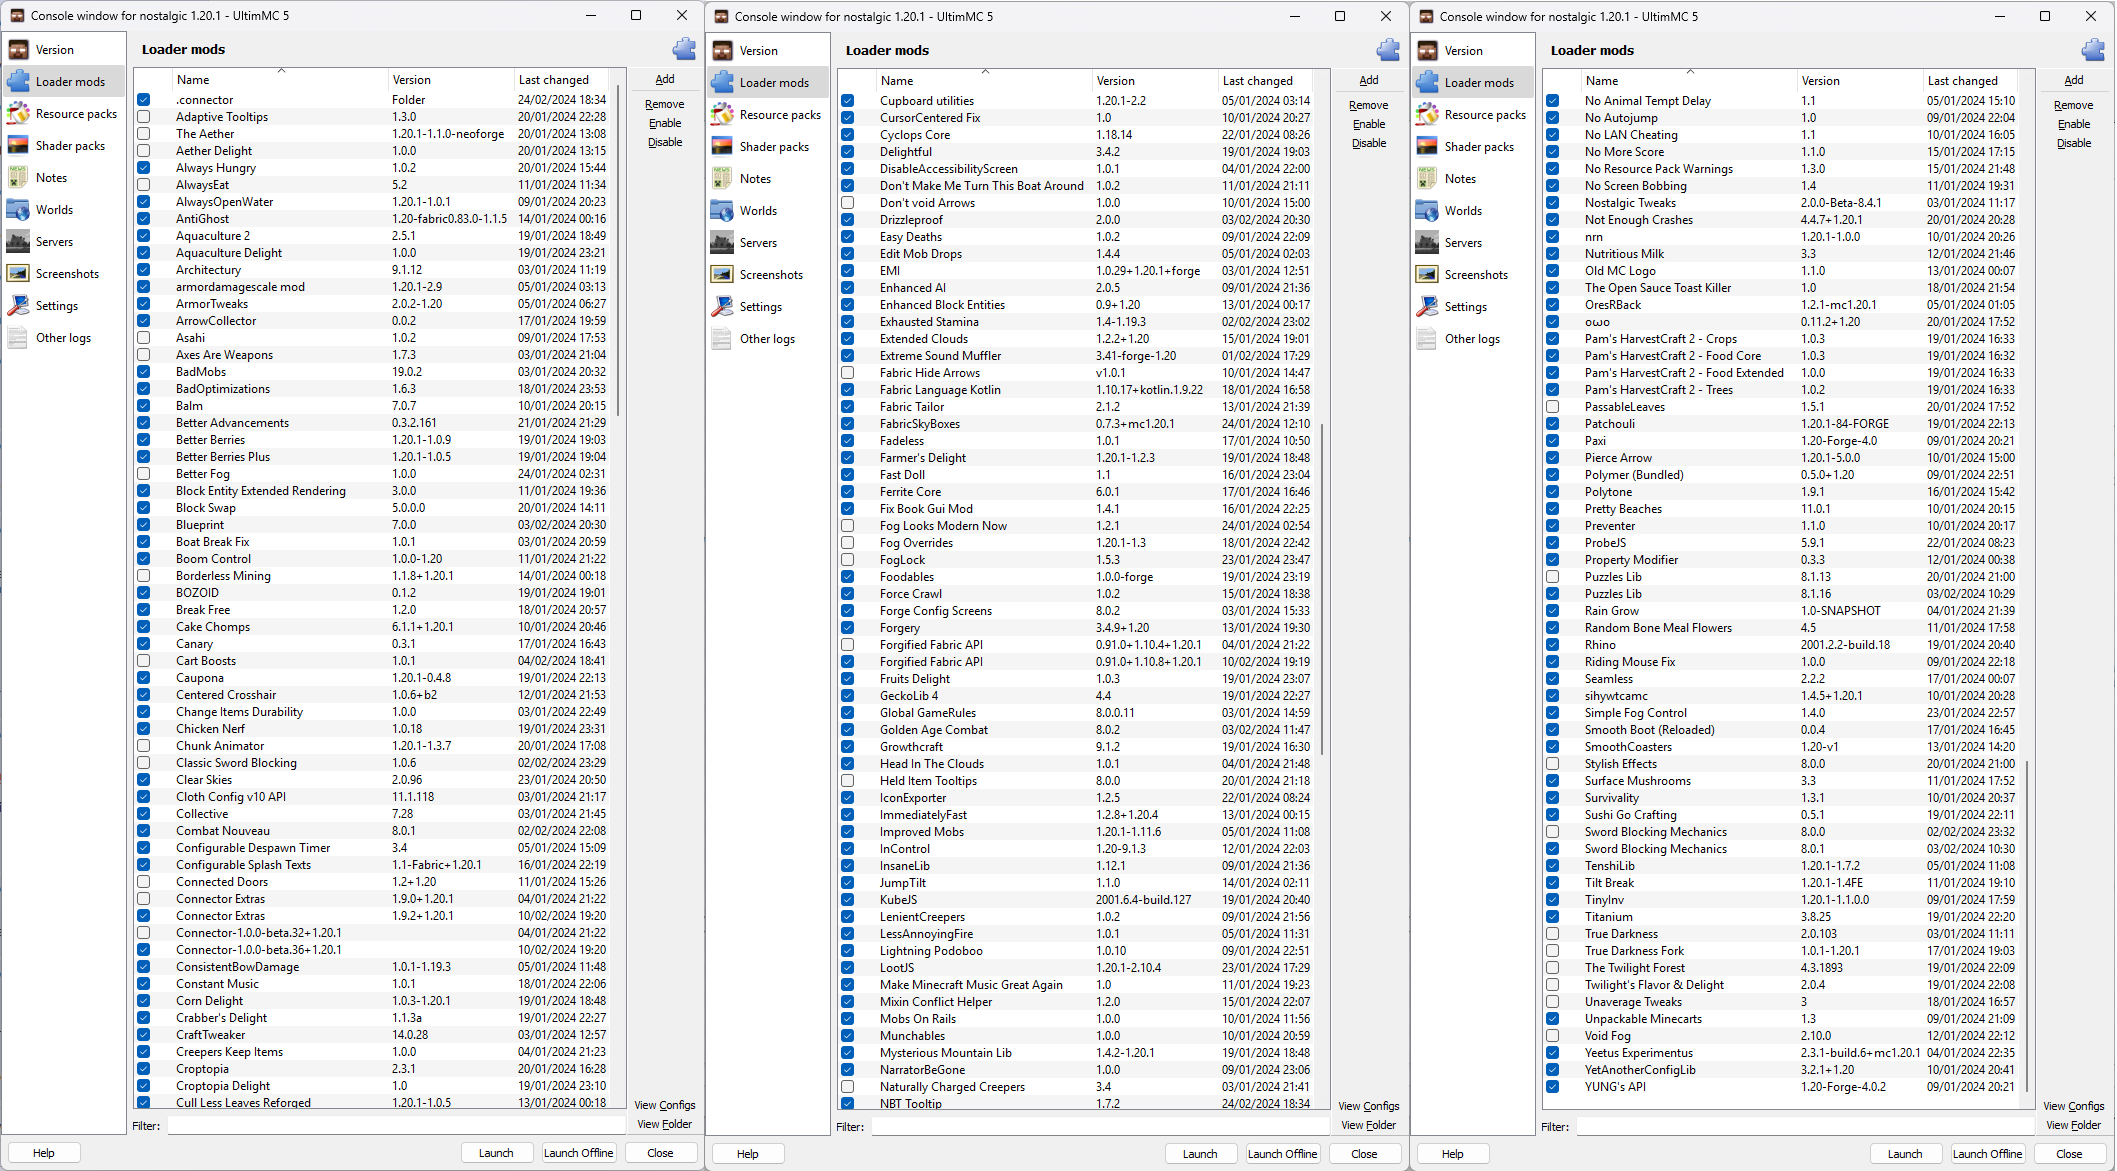The width and height of the screenshot is (2117, 1171).
Task: Sort by Name column in middle window
Action: pyautogui.click(x=984, y=81)
